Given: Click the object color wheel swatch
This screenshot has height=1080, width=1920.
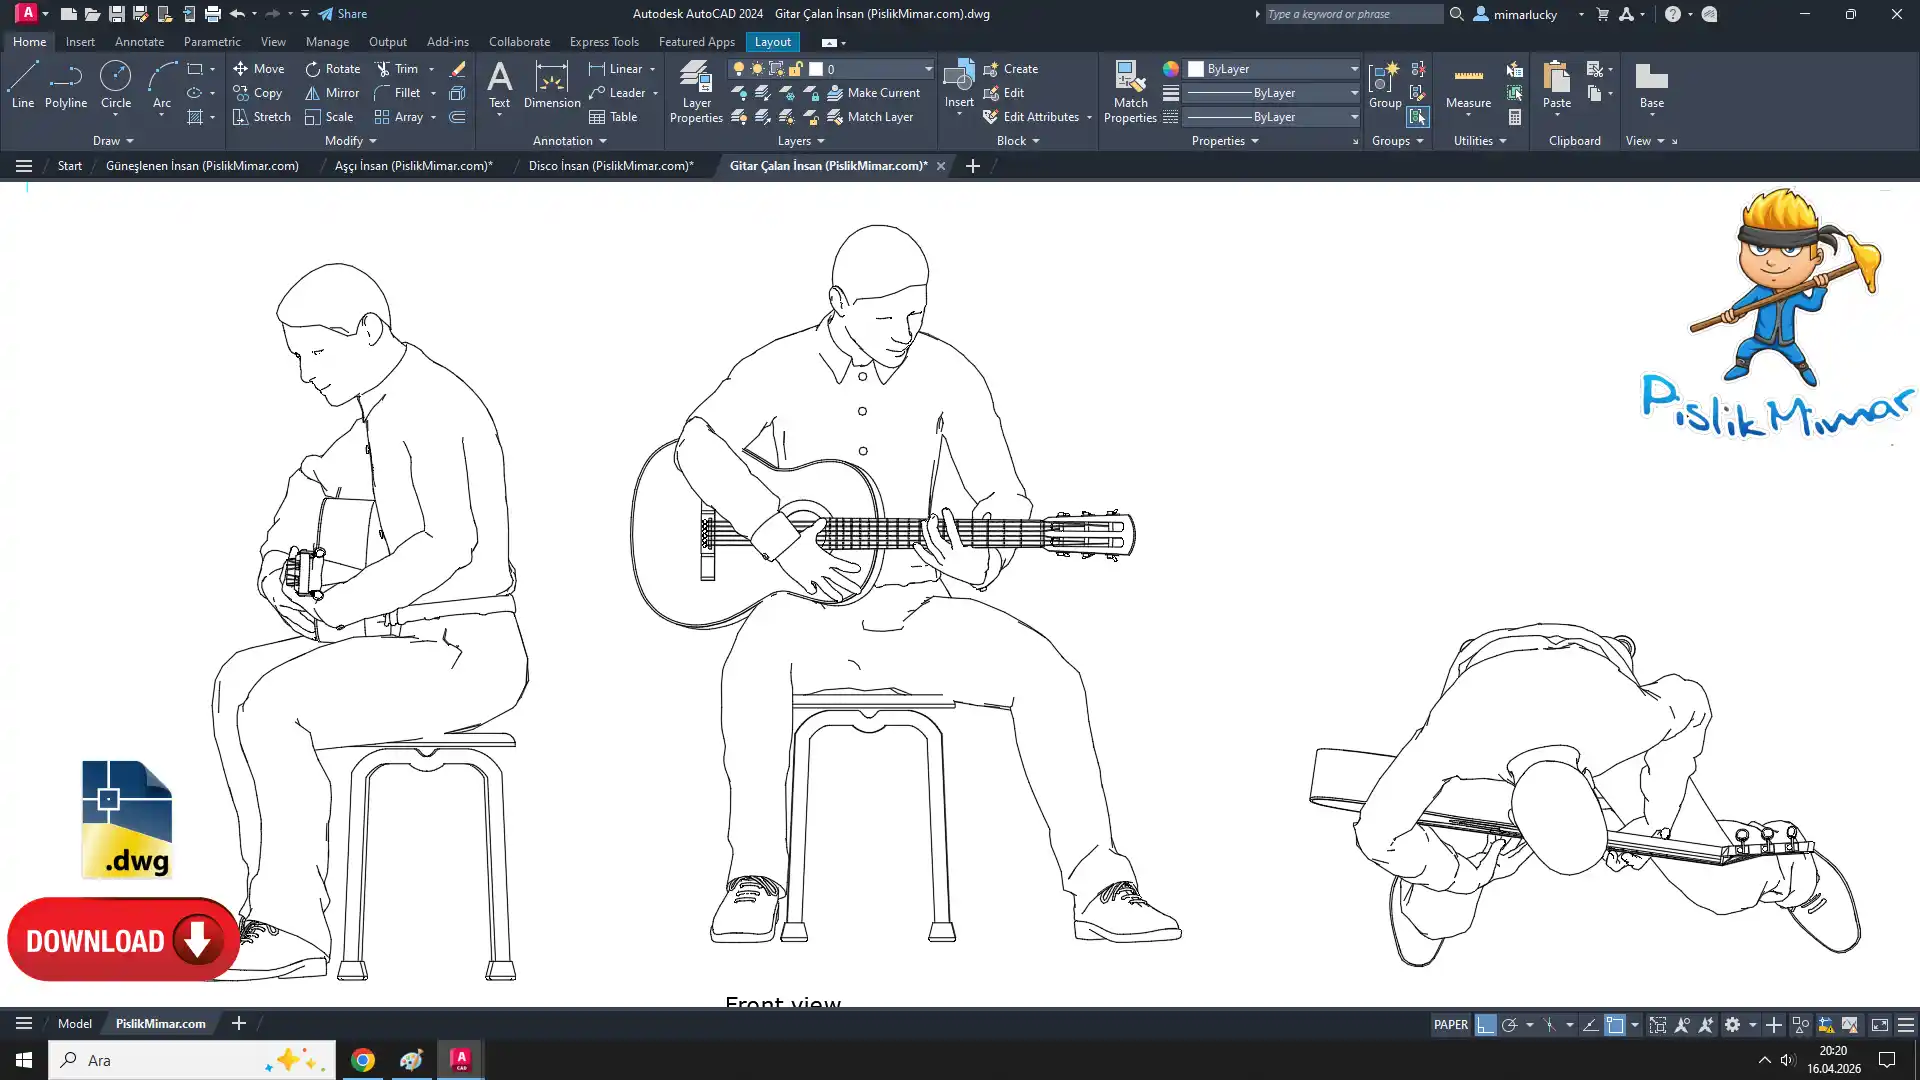Looking at the screenshot, I should [1170, 69].
